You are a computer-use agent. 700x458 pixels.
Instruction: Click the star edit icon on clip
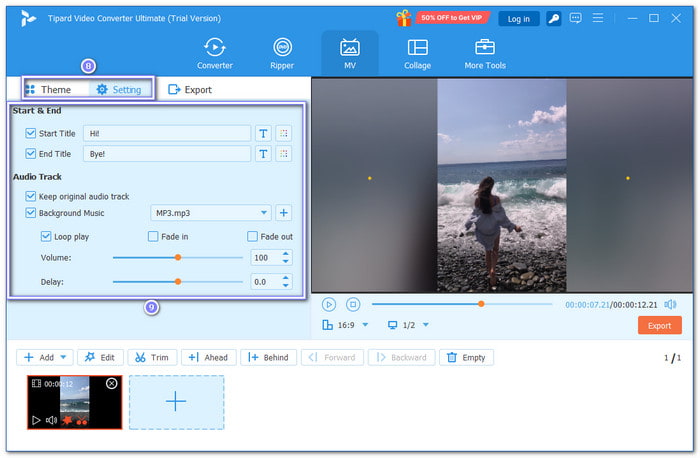(67, 420)
